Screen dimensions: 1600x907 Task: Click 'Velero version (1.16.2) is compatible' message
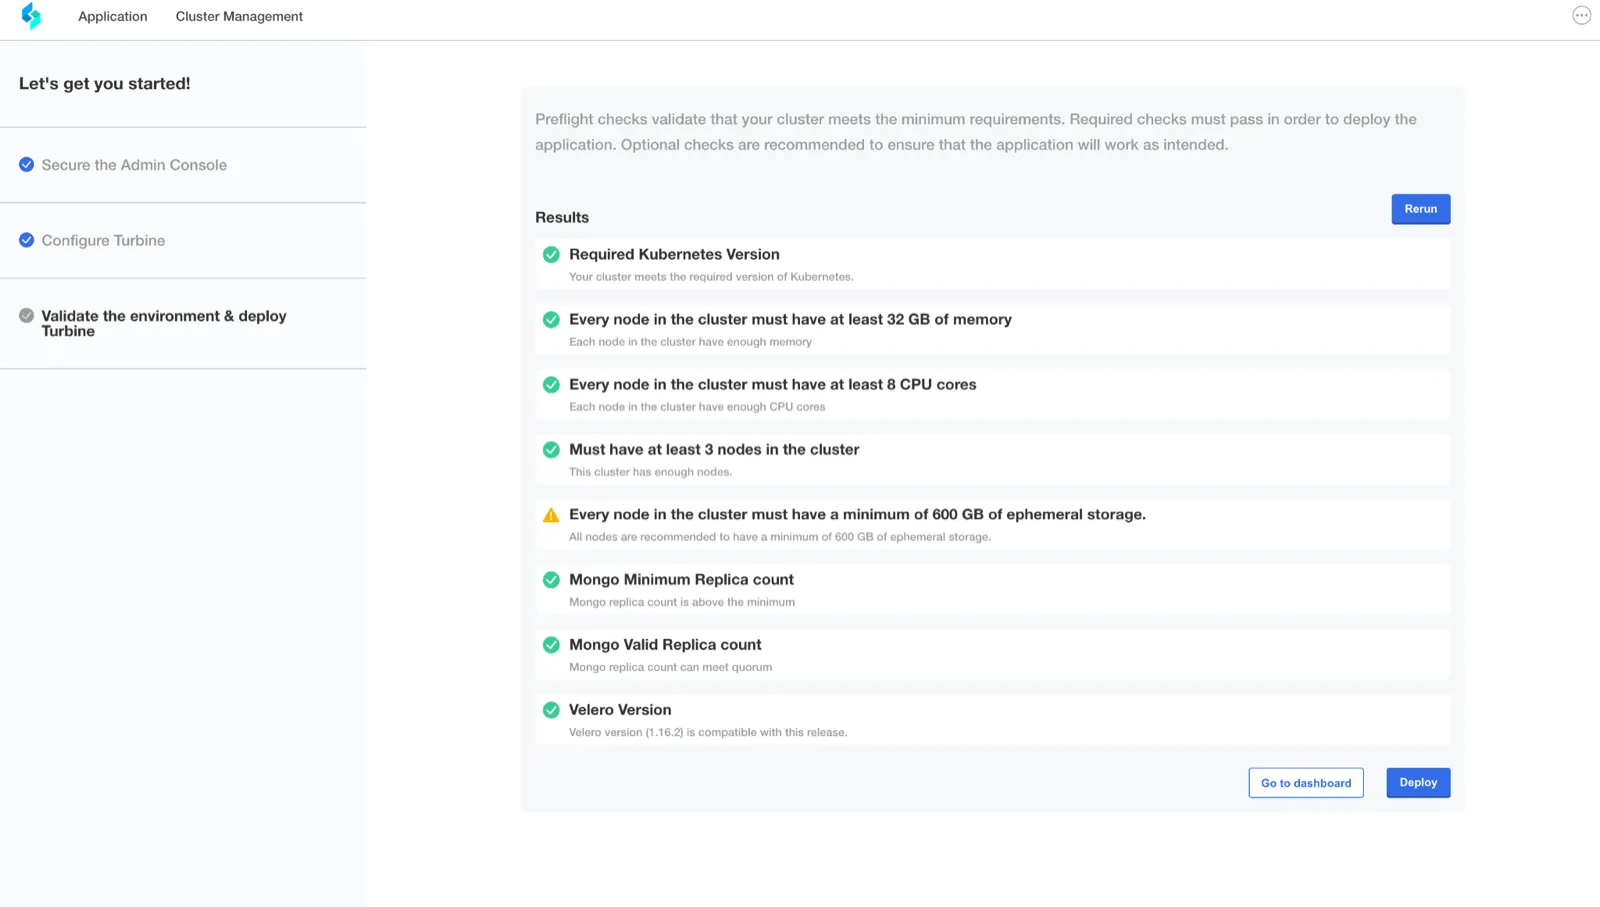click(x=708, y=732)
